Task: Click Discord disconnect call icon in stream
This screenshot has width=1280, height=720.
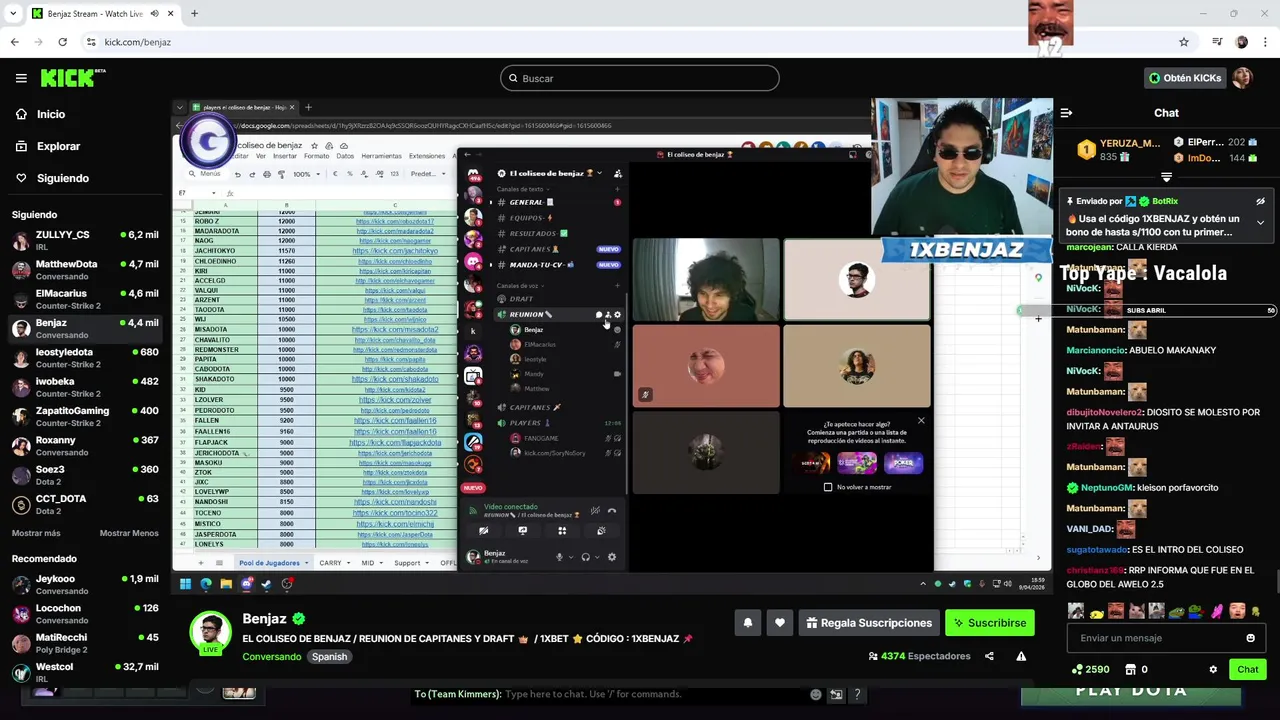Action: click(612, 511)
